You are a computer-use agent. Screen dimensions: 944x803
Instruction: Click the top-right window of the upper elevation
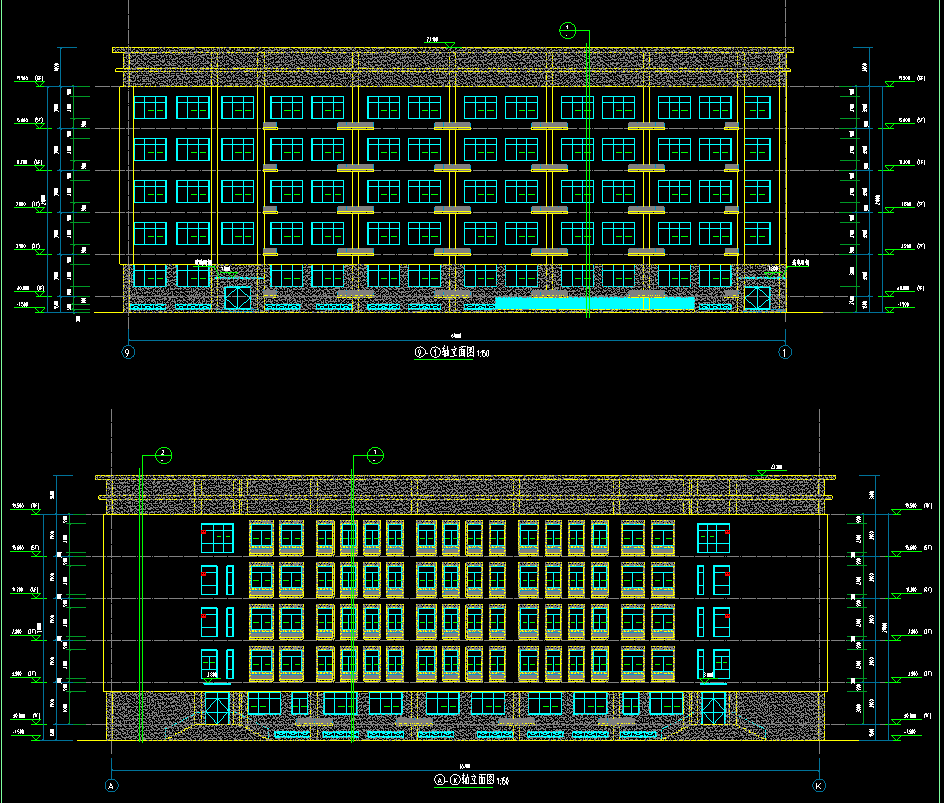coord(757,107)
